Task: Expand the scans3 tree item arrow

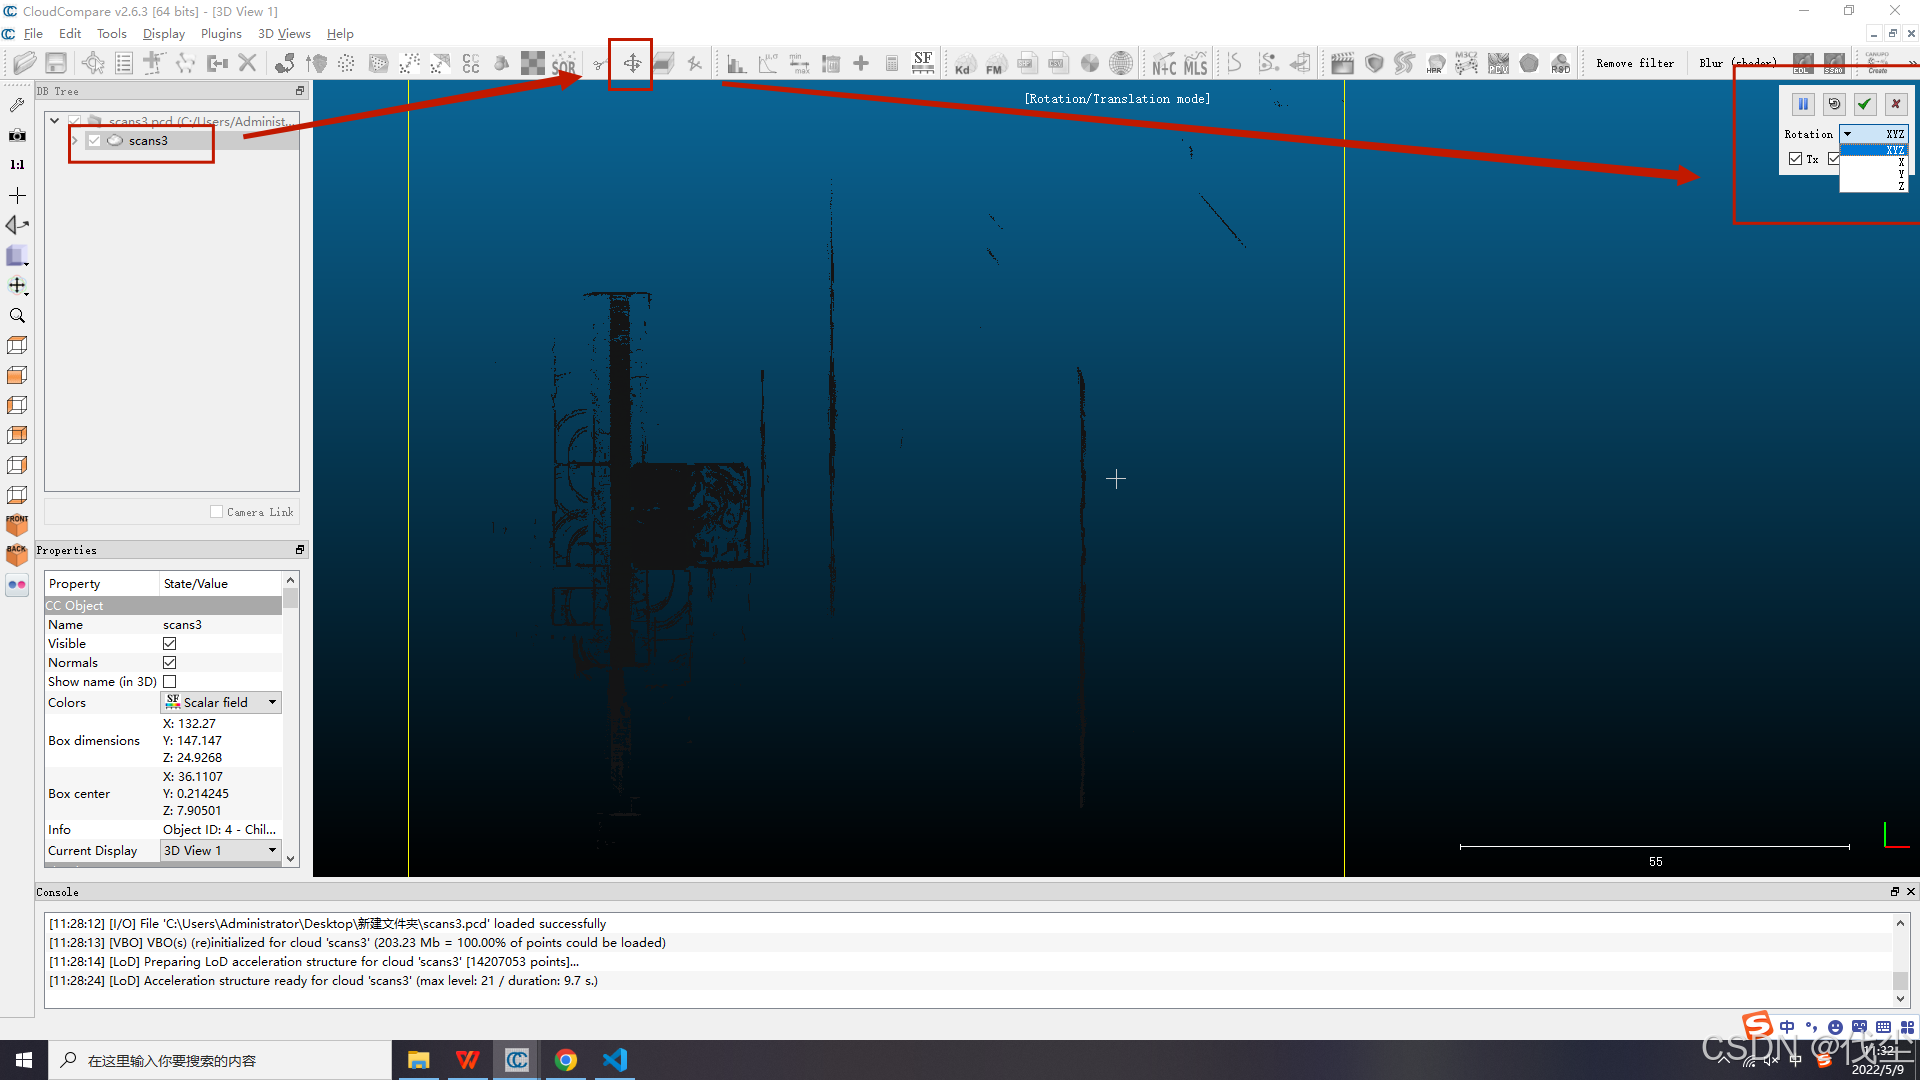Action: (x=74, y=141)
